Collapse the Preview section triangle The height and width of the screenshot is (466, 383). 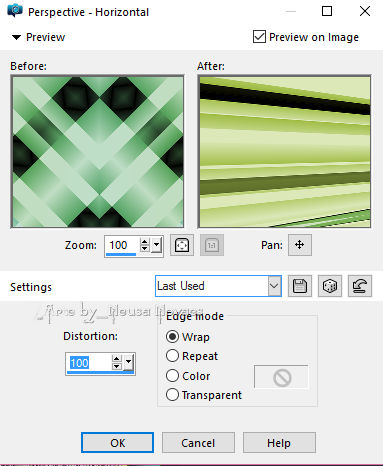16,37
